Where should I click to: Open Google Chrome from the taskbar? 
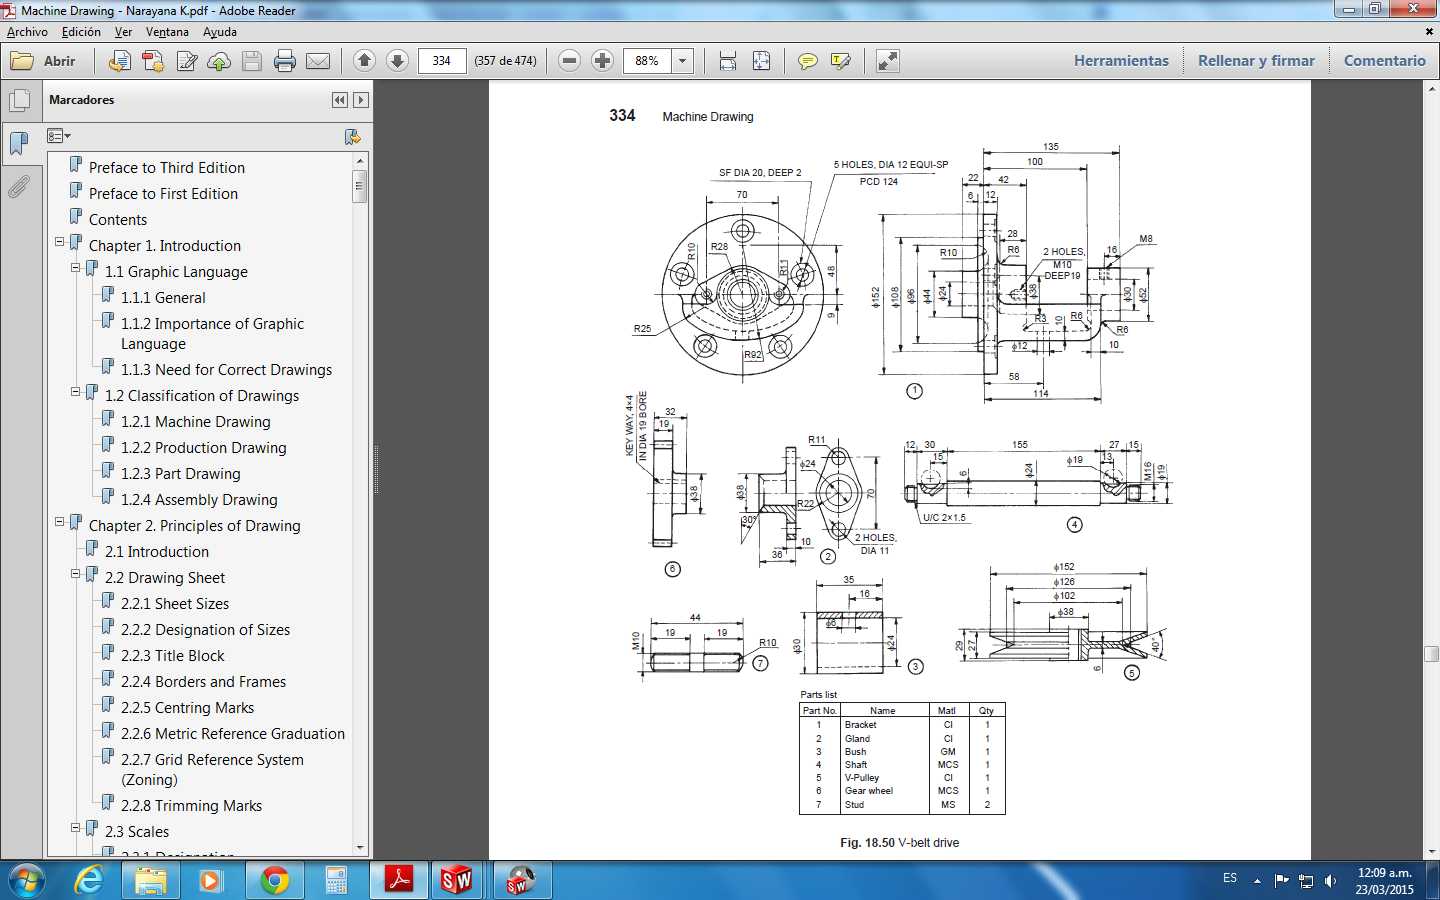[274, 880]
